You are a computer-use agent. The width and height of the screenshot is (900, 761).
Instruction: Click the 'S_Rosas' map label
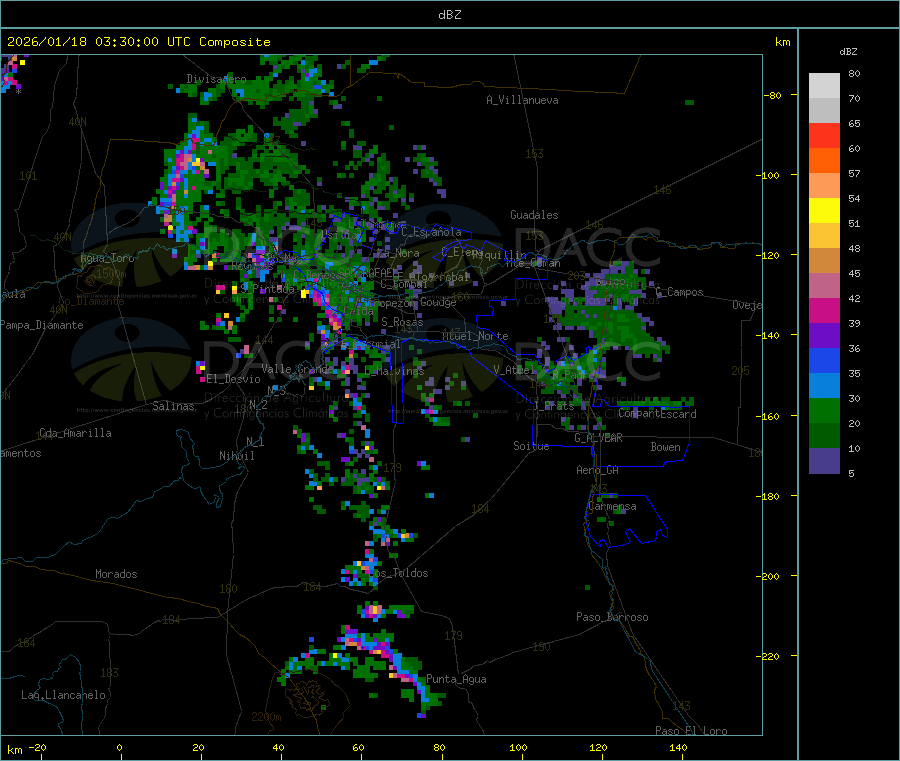pos(402,322)
